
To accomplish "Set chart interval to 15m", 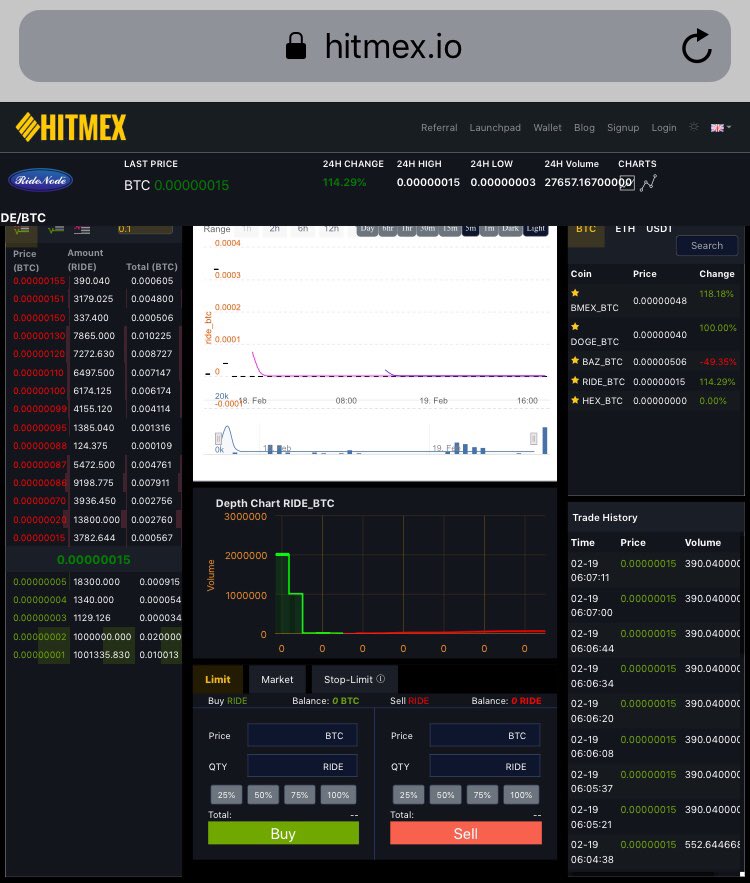I will 450,230.
